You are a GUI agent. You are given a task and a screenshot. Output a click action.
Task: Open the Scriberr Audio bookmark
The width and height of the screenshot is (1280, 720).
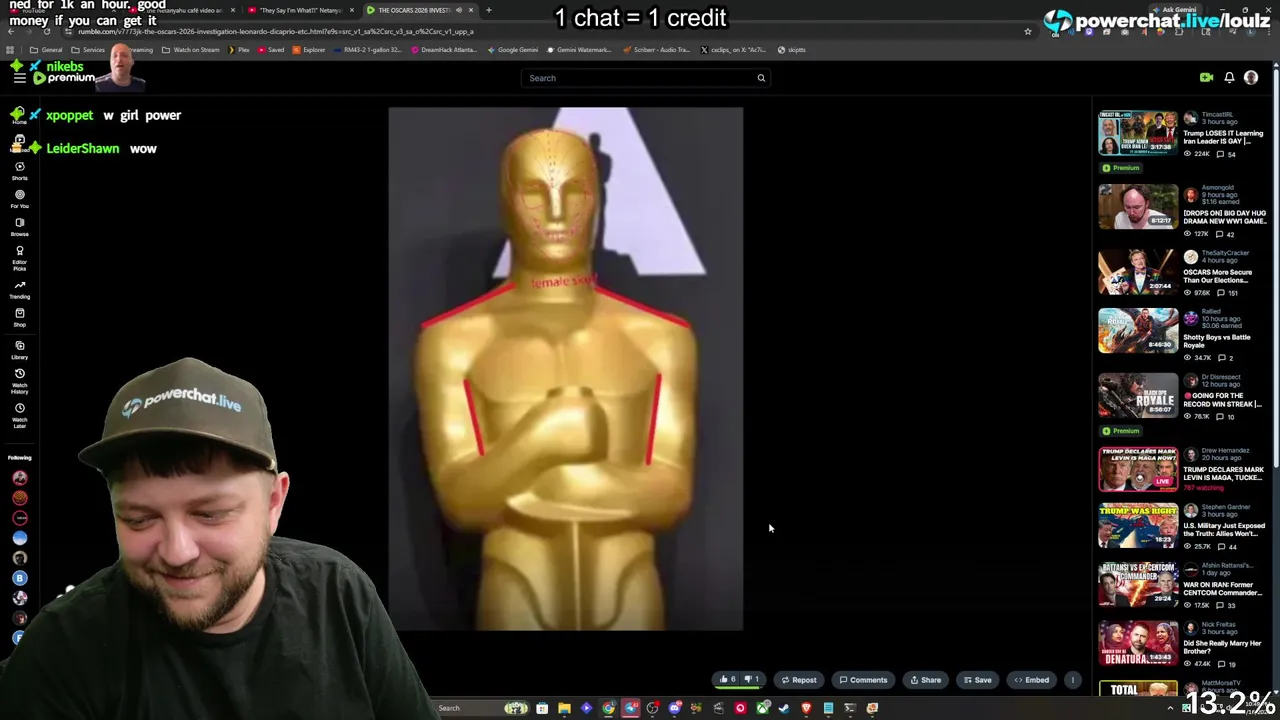[x=656, y=50]
